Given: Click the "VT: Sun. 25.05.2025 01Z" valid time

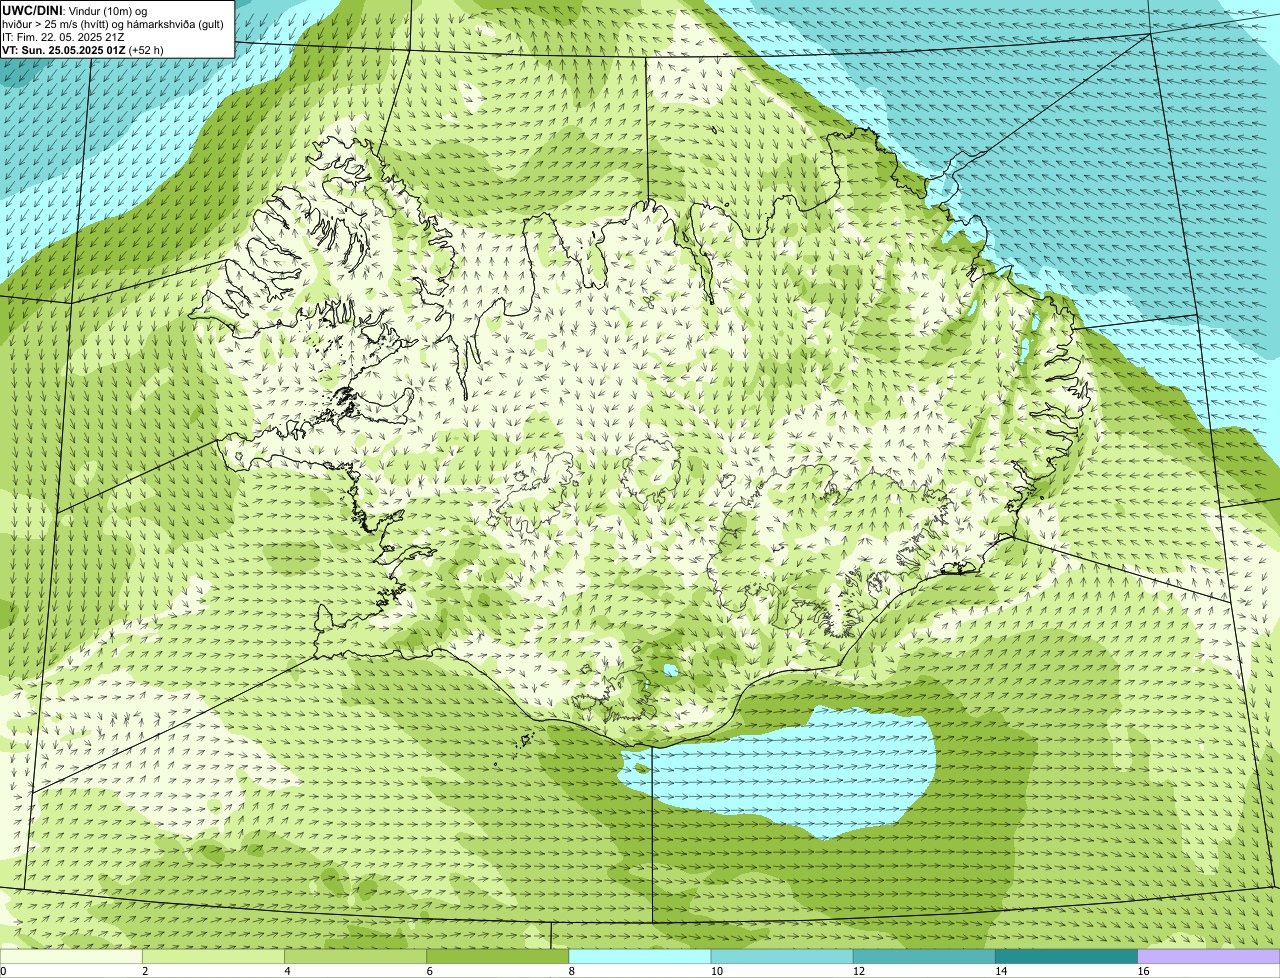Looking at the screenshot, I should [64, 49].
